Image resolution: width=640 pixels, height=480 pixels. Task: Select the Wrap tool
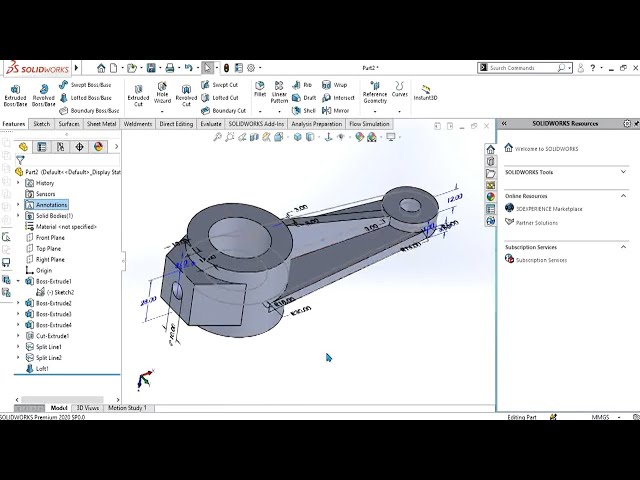click(334, 85)
